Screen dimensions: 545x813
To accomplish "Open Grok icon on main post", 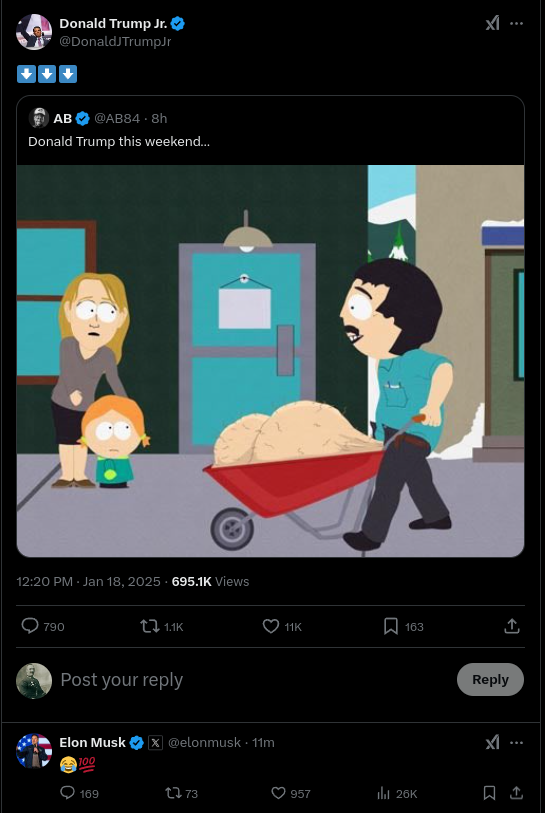I will pyautogui.click(x=493, y=23).
